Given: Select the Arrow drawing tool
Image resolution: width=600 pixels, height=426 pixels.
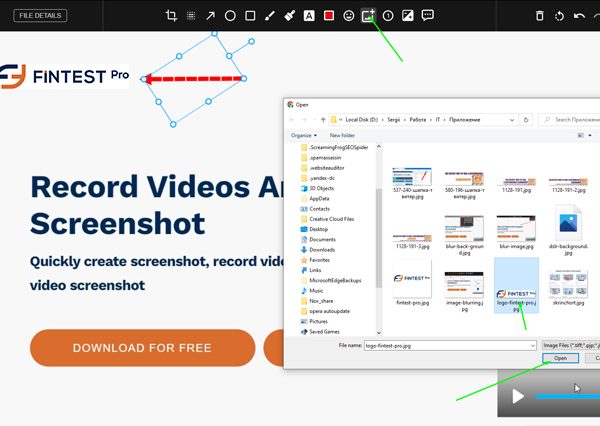Looking at the screenshot, I should pyautogui.click(x=210, y=16).
